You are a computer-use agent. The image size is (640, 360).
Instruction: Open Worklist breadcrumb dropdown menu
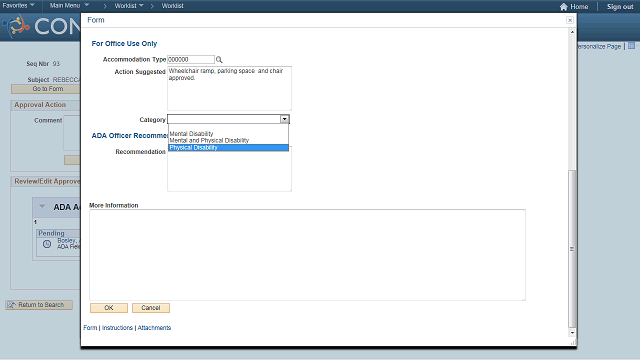coord(129,6)
